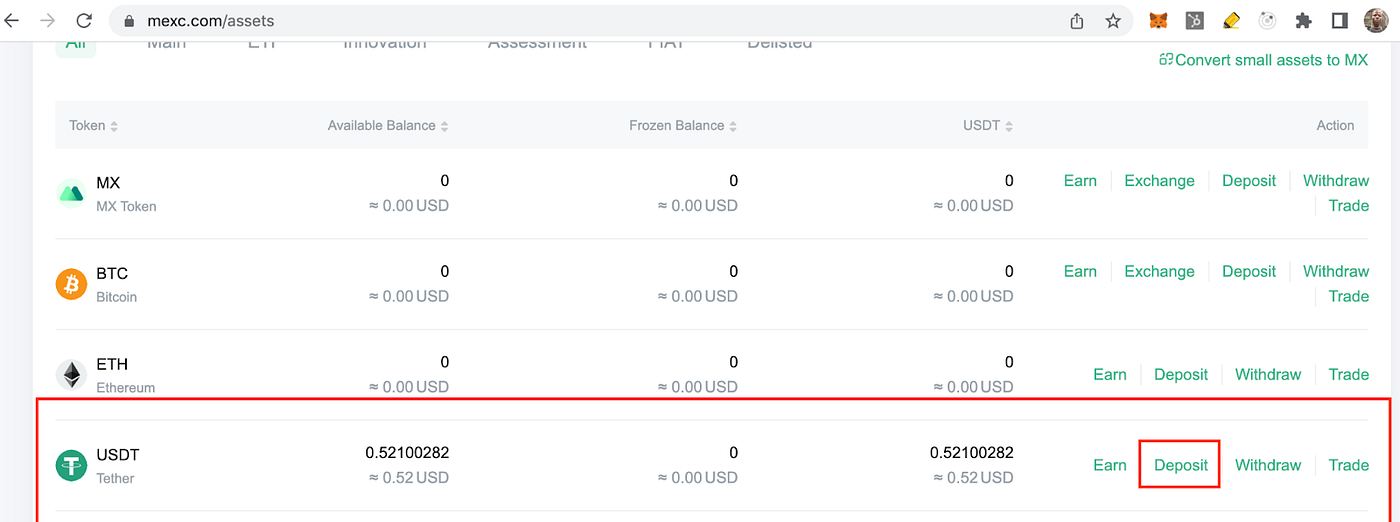Click the MX token logo
The width and height of the screenshot is (1400, 522).
tap(71, 193)
